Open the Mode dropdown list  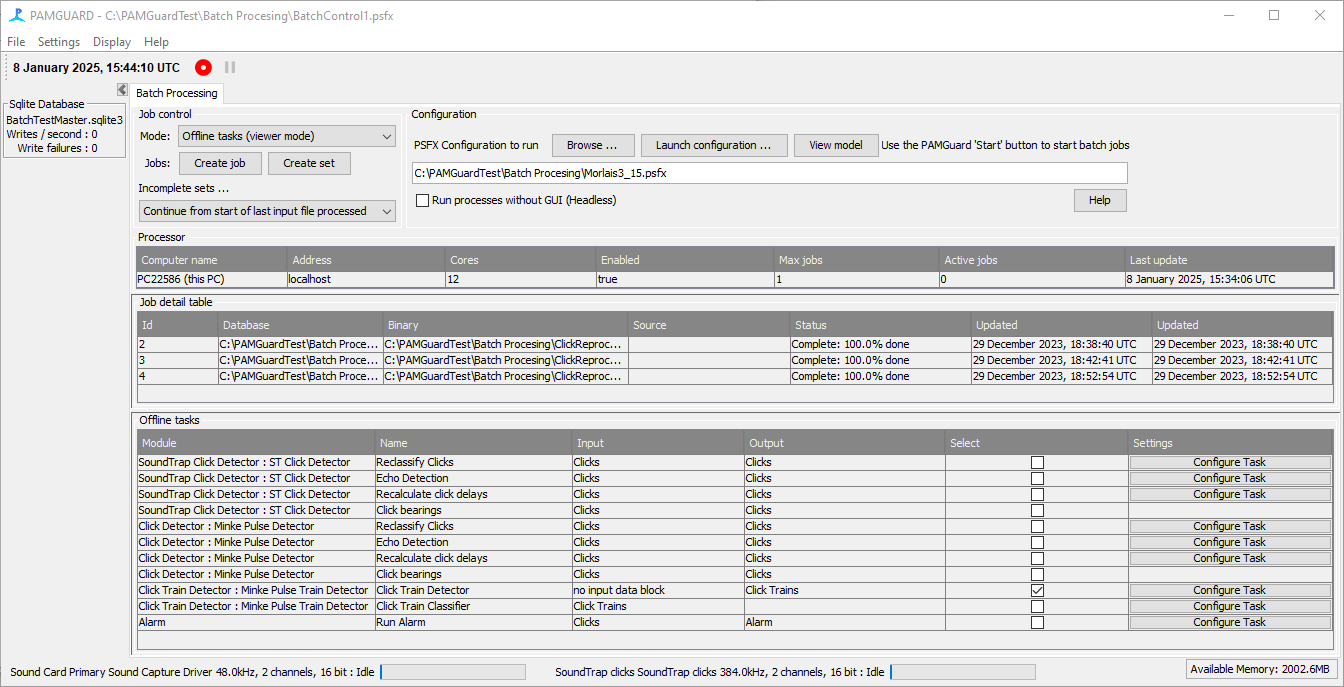287,136
